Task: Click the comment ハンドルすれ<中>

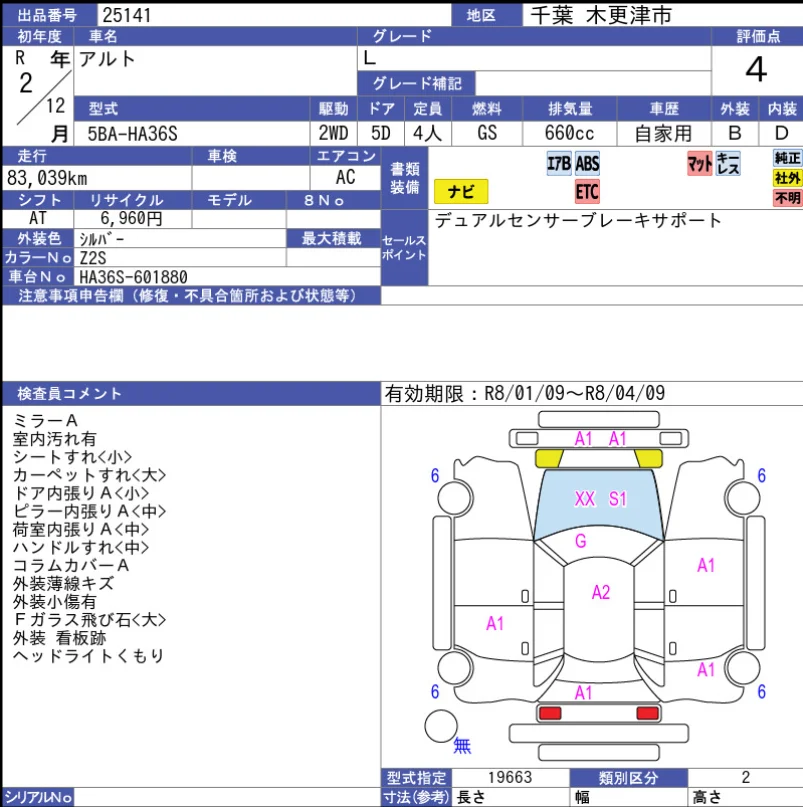Action: (x=81, y=547)
